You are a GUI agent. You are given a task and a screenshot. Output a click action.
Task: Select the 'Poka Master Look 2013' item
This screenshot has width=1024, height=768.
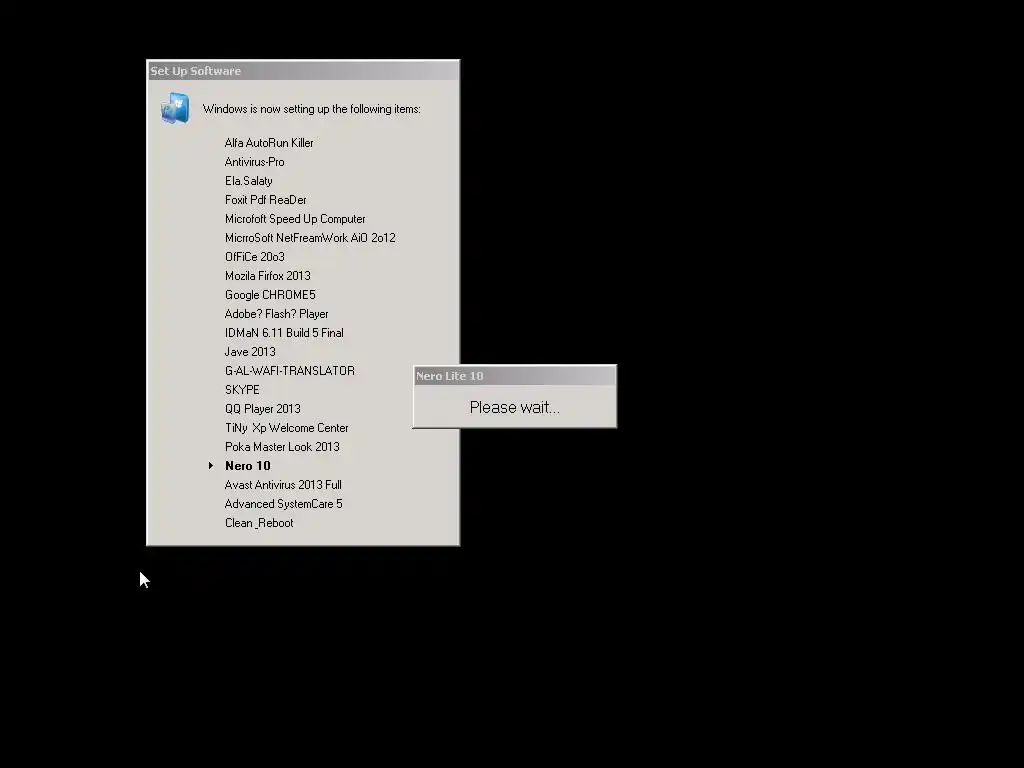(x=282, y=447)
